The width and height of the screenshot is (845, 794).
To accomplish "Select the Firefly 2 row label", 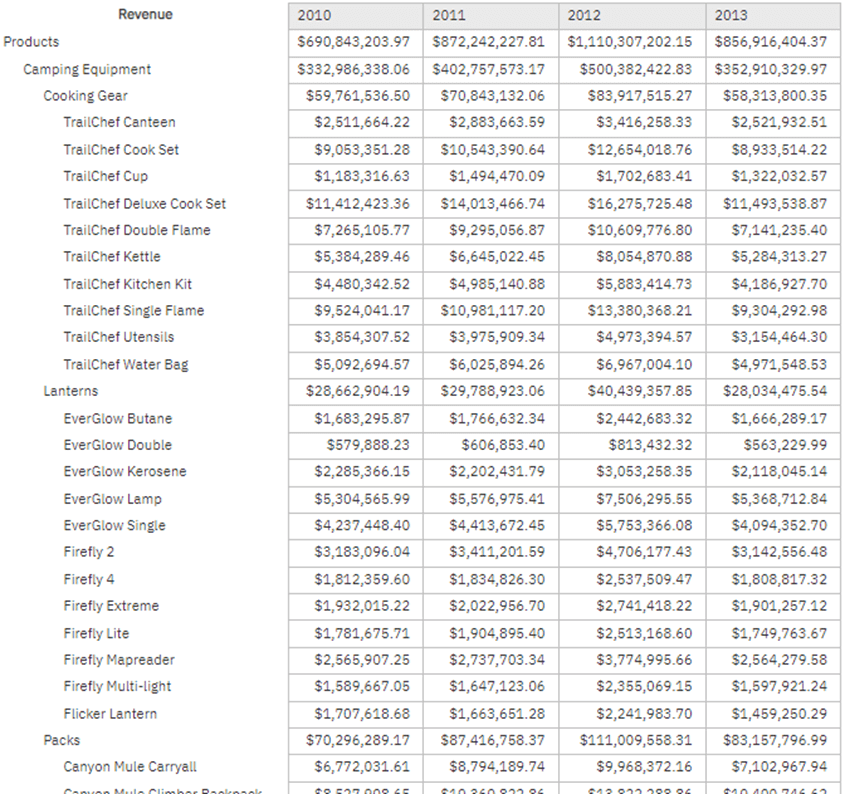I will pyautogui.click(x=89, y=552).
